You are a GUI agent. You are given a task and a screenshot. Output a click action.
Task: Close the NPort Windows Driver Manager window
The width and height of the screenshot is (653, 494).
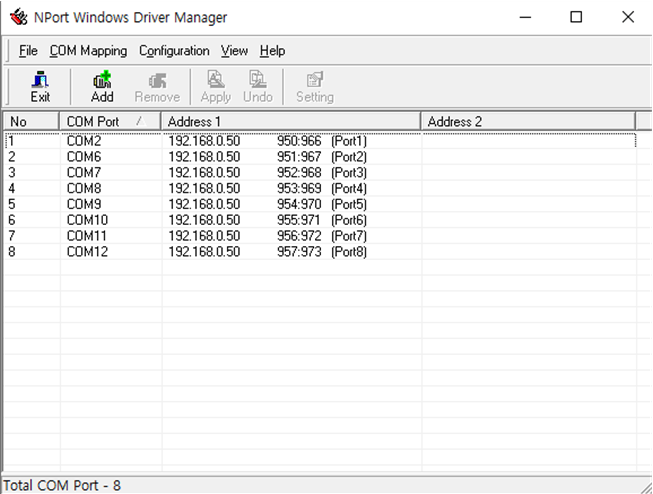click(x=628, y=17)
